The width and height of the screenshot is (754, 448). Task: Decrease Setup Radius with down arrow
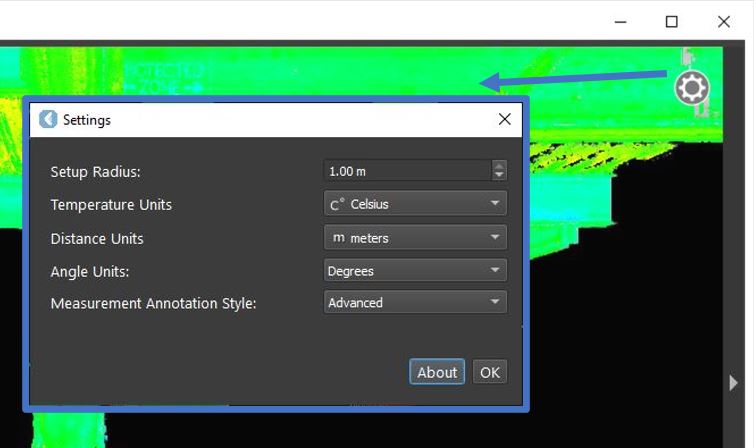coord(499,176)
